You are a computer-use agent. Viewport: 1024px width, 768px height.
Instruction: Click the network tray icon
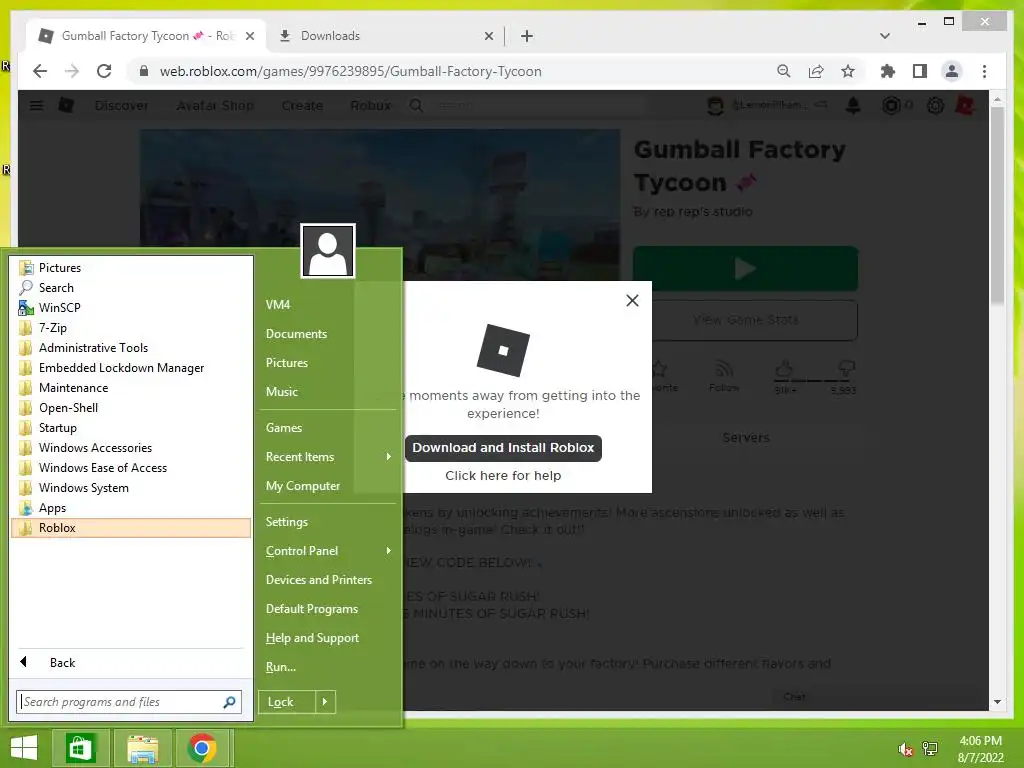(930, 749)
